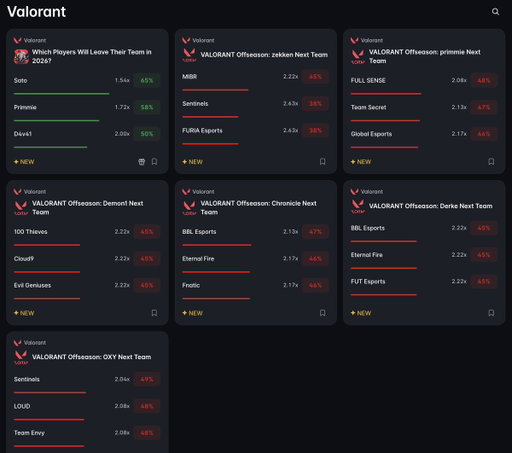Open 'VALORANT Offseason: primmie Next Team' market
512x453 pixels.
pos(425,56)
